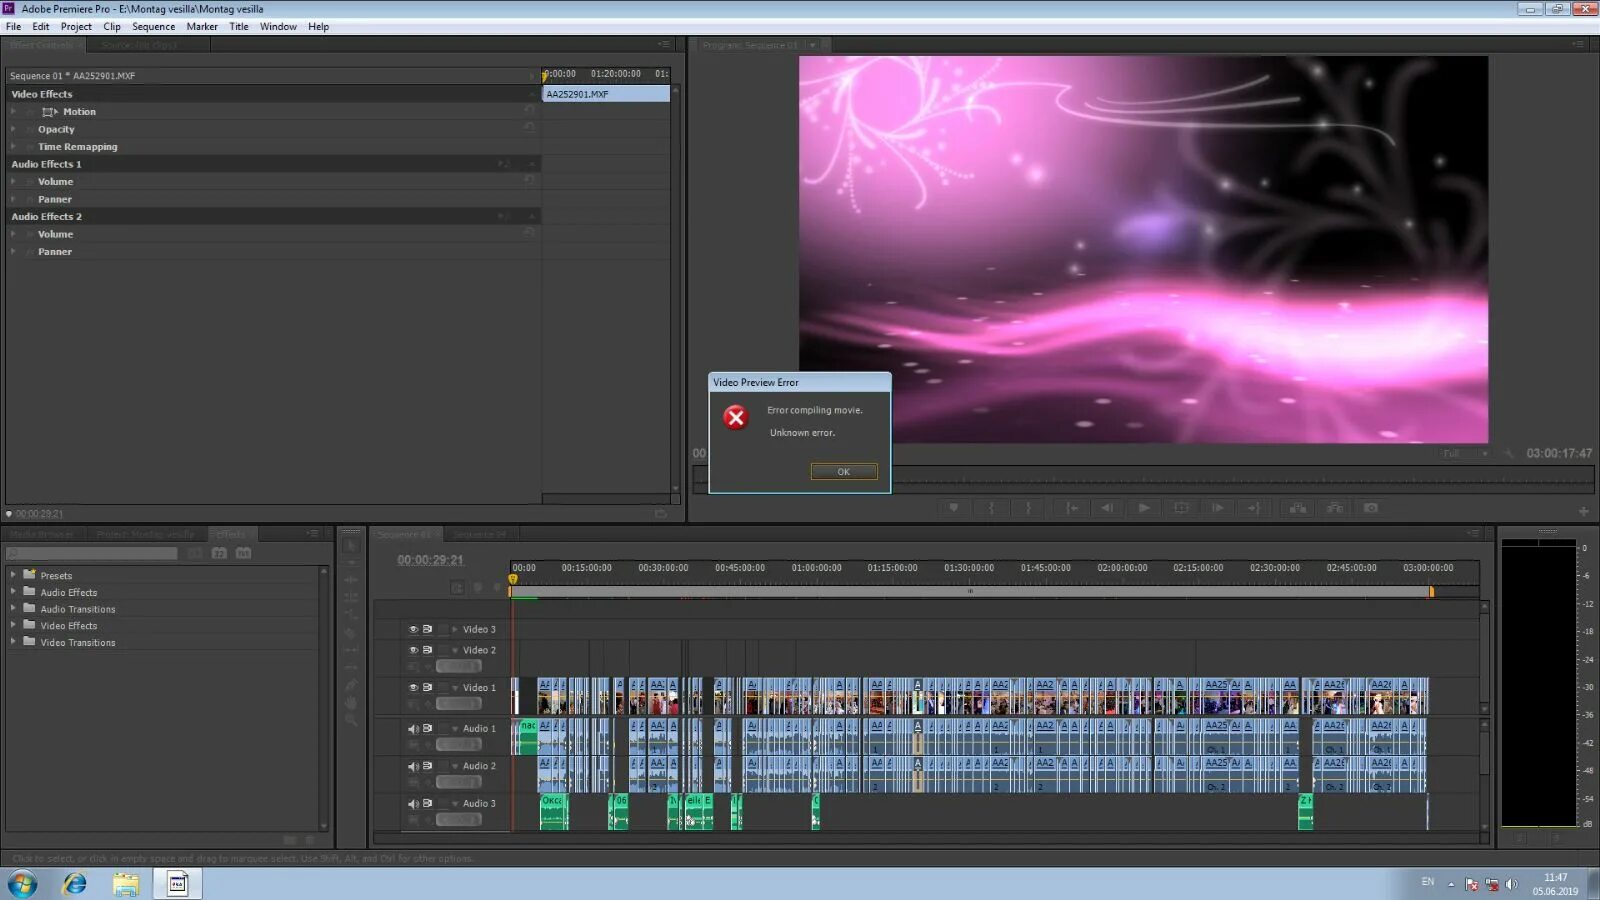
Task: Click the timeline playhead marker
Action: (513, 579)
